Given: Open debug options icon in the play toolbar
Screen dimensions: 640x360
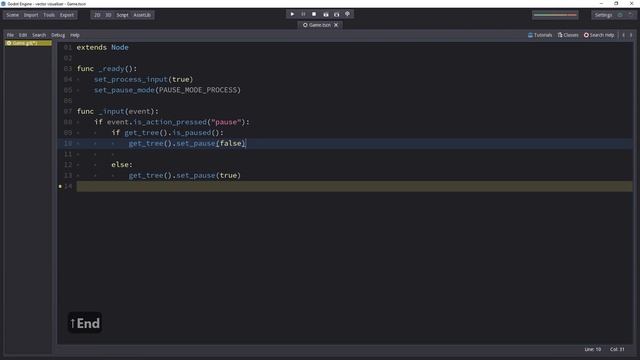Looking at the screenshot, I should point(347,14).
